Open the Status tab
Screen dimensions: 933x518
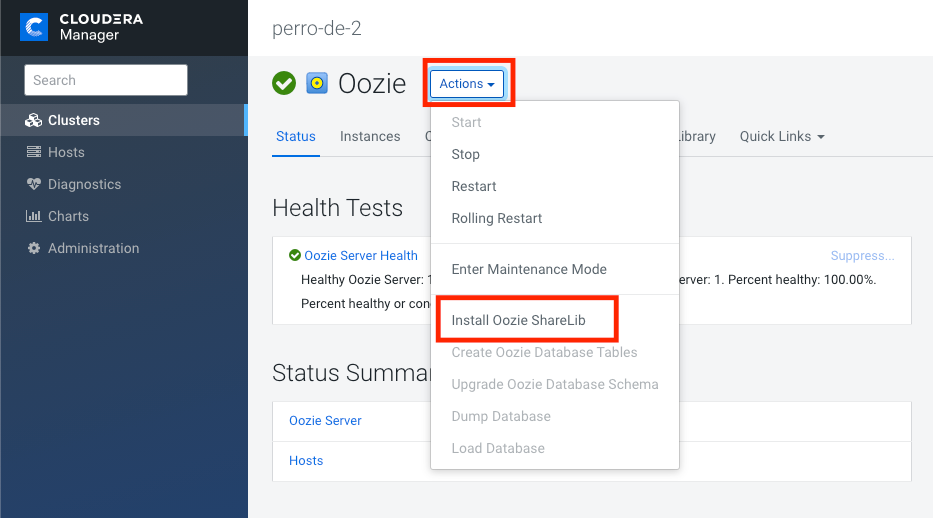coord(296,136)
